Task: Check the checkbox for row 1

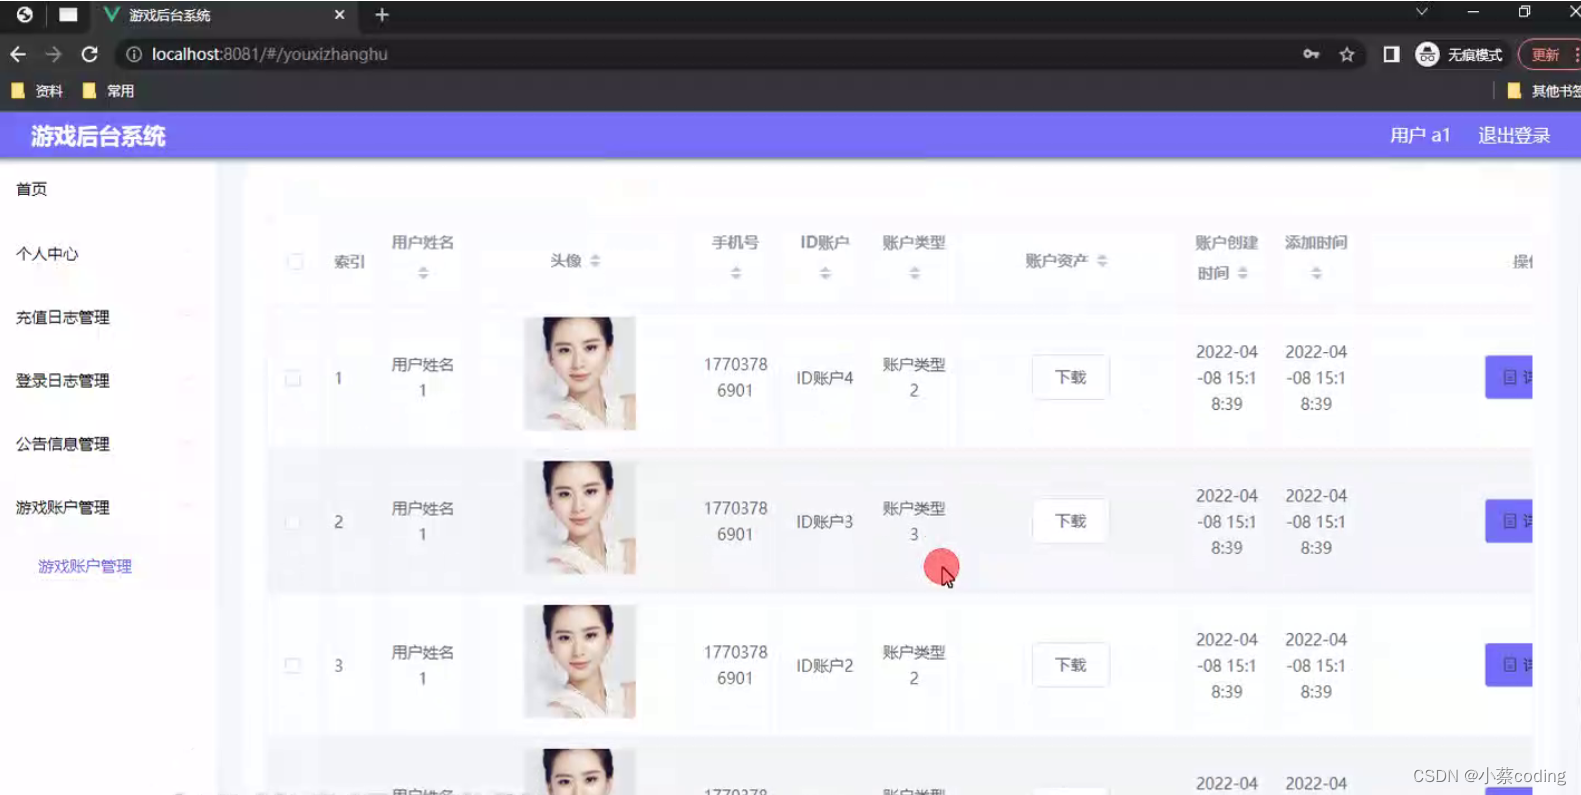Action: tap(293, 378)
